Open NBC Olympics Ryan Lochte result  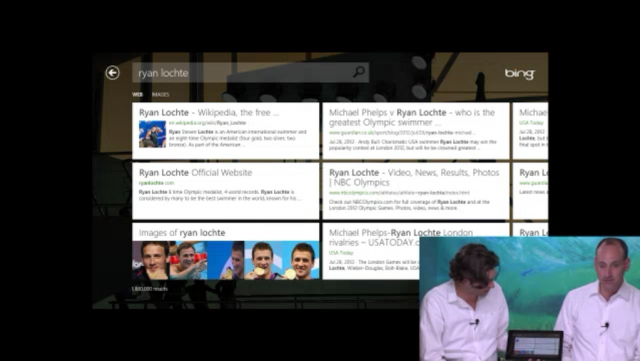click(414, 177)
